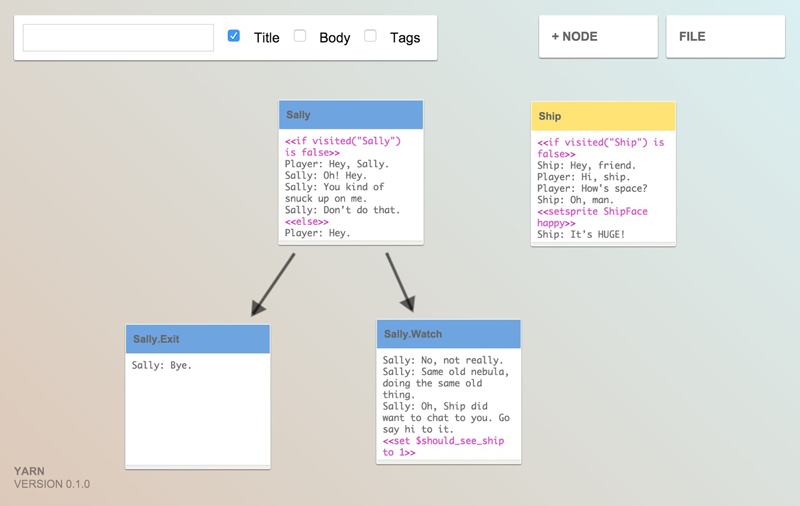Click the arrow pointing to Sally.Exit

coord(272,285)
